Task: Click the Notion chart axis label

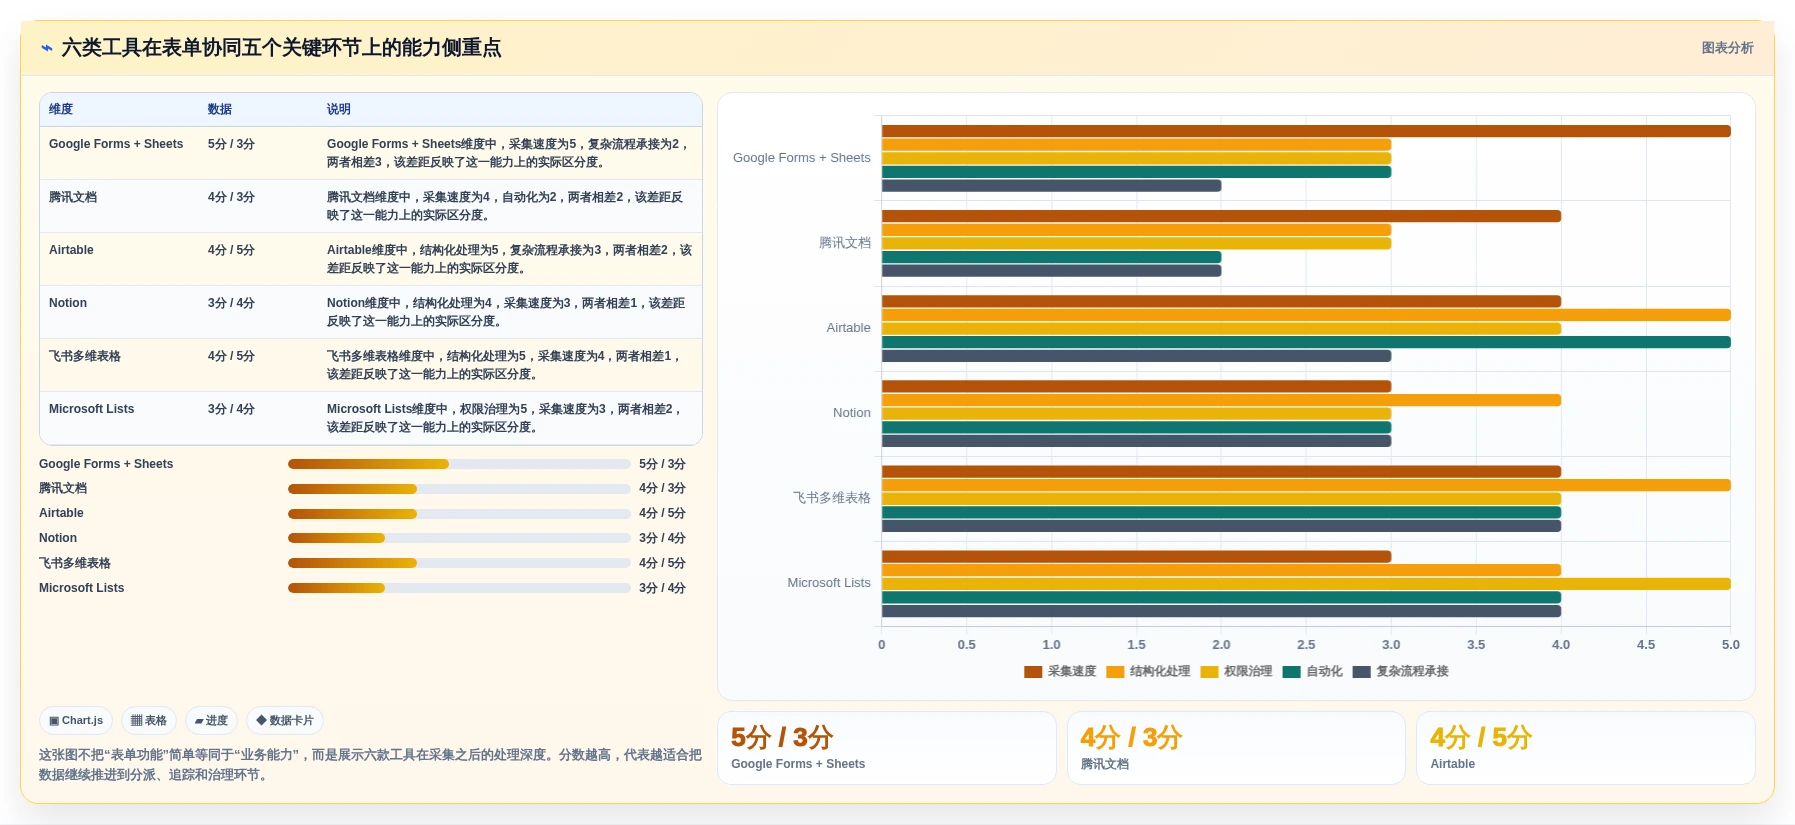Action: point(852,413)
